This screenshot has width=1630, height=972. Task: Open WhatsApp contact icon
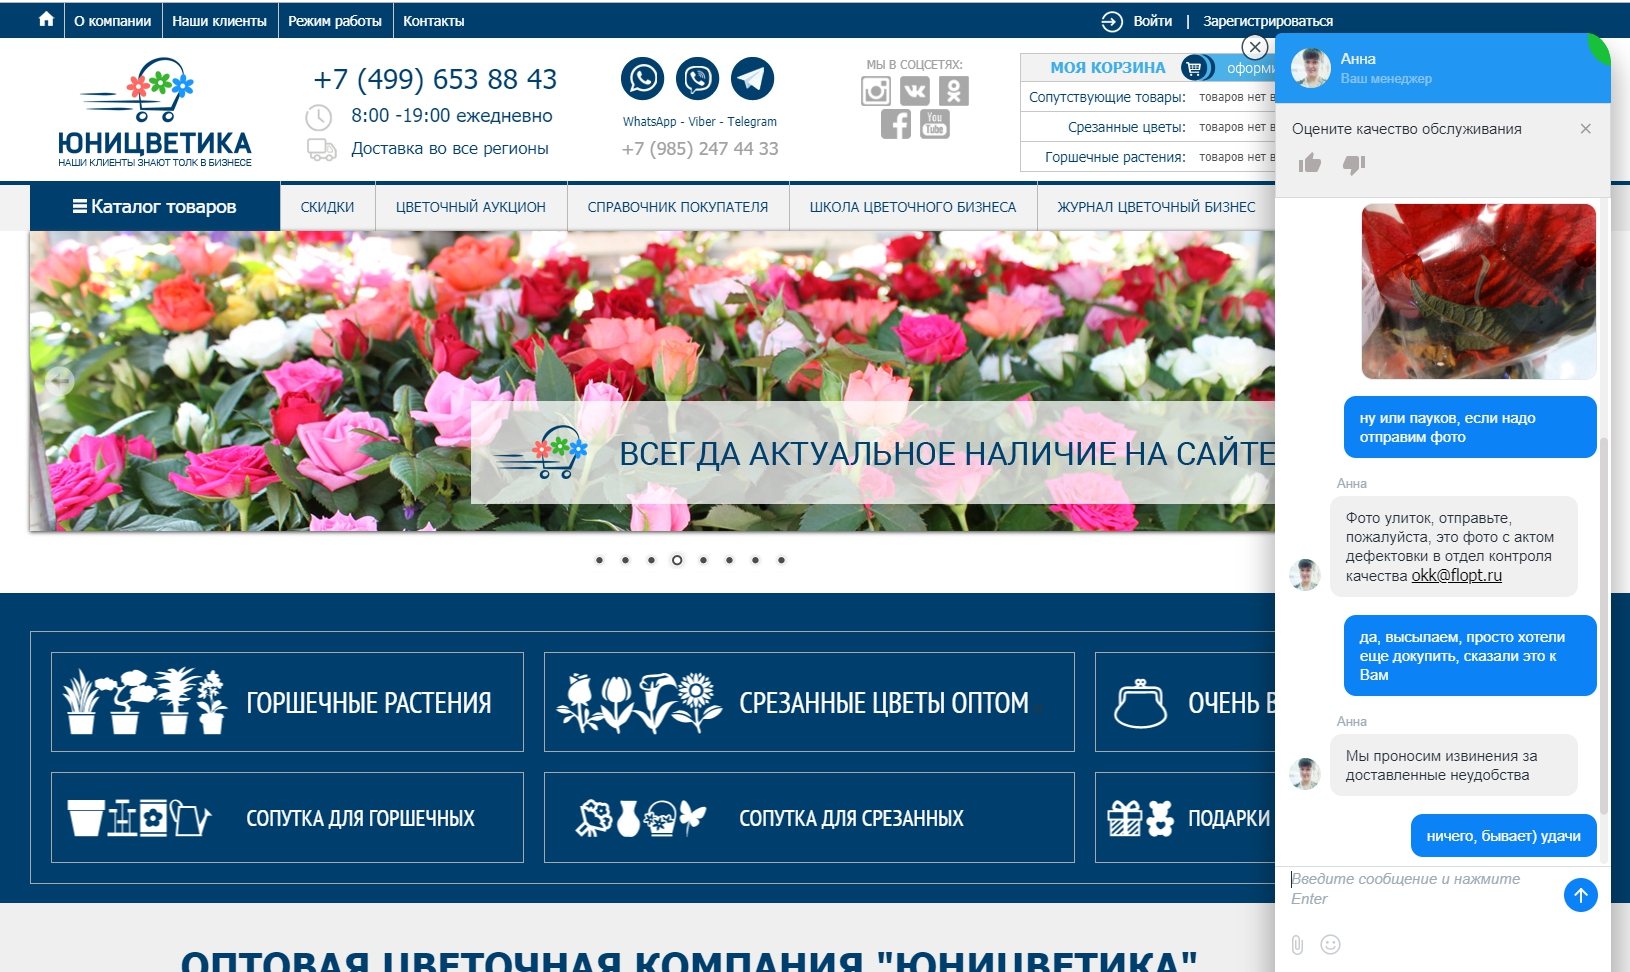pos(642,78)
